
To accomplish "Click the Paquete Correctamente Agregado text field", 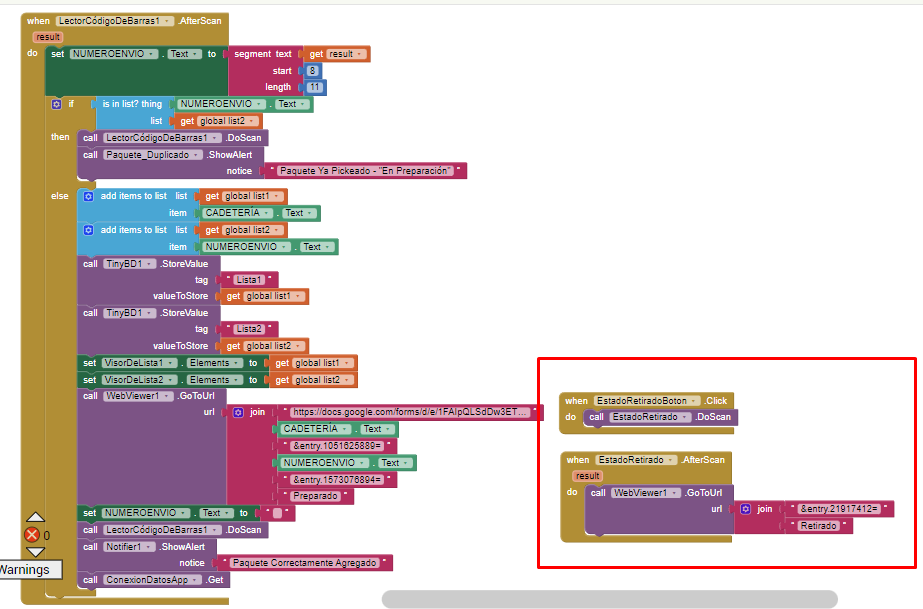I will [305, 563].
